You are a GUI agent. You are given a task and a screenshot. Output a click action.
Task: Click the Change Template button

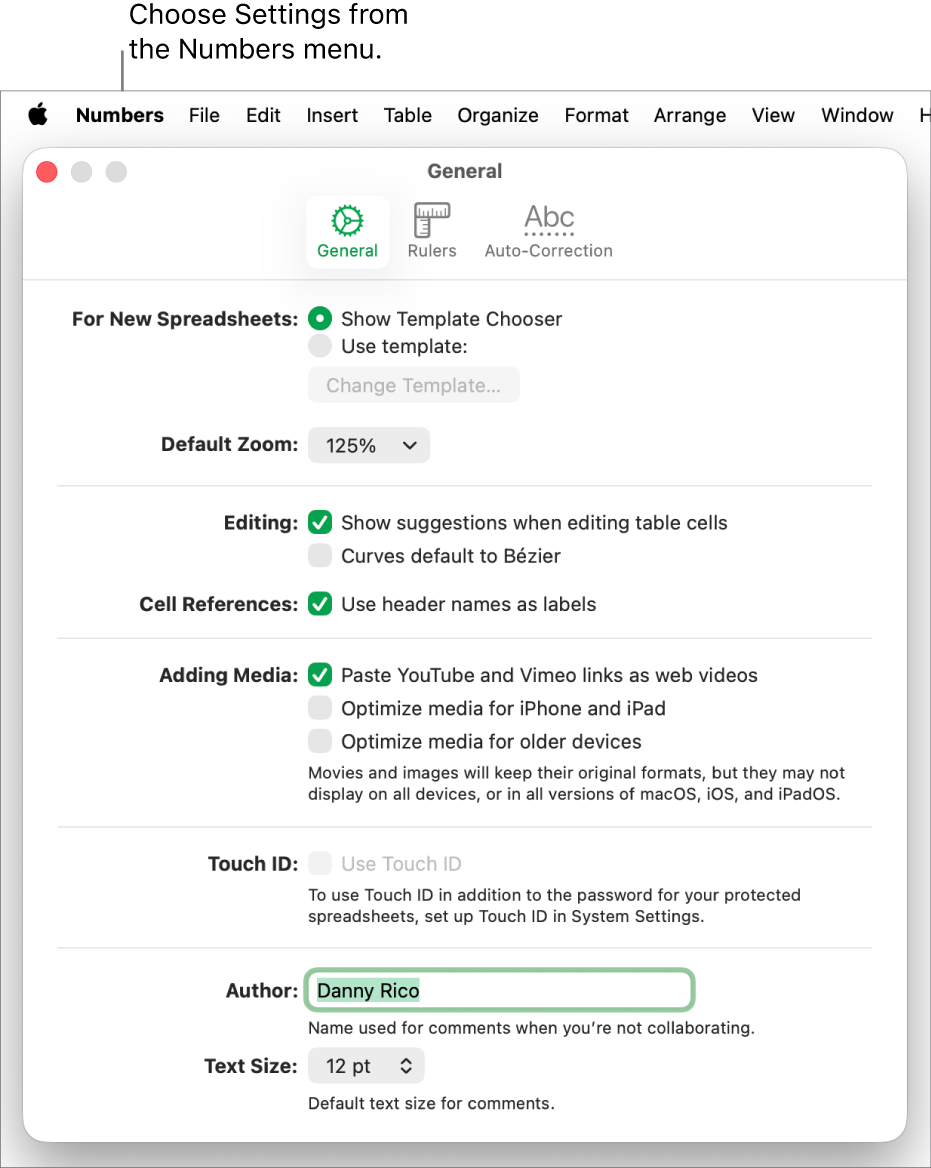point(413,385)
